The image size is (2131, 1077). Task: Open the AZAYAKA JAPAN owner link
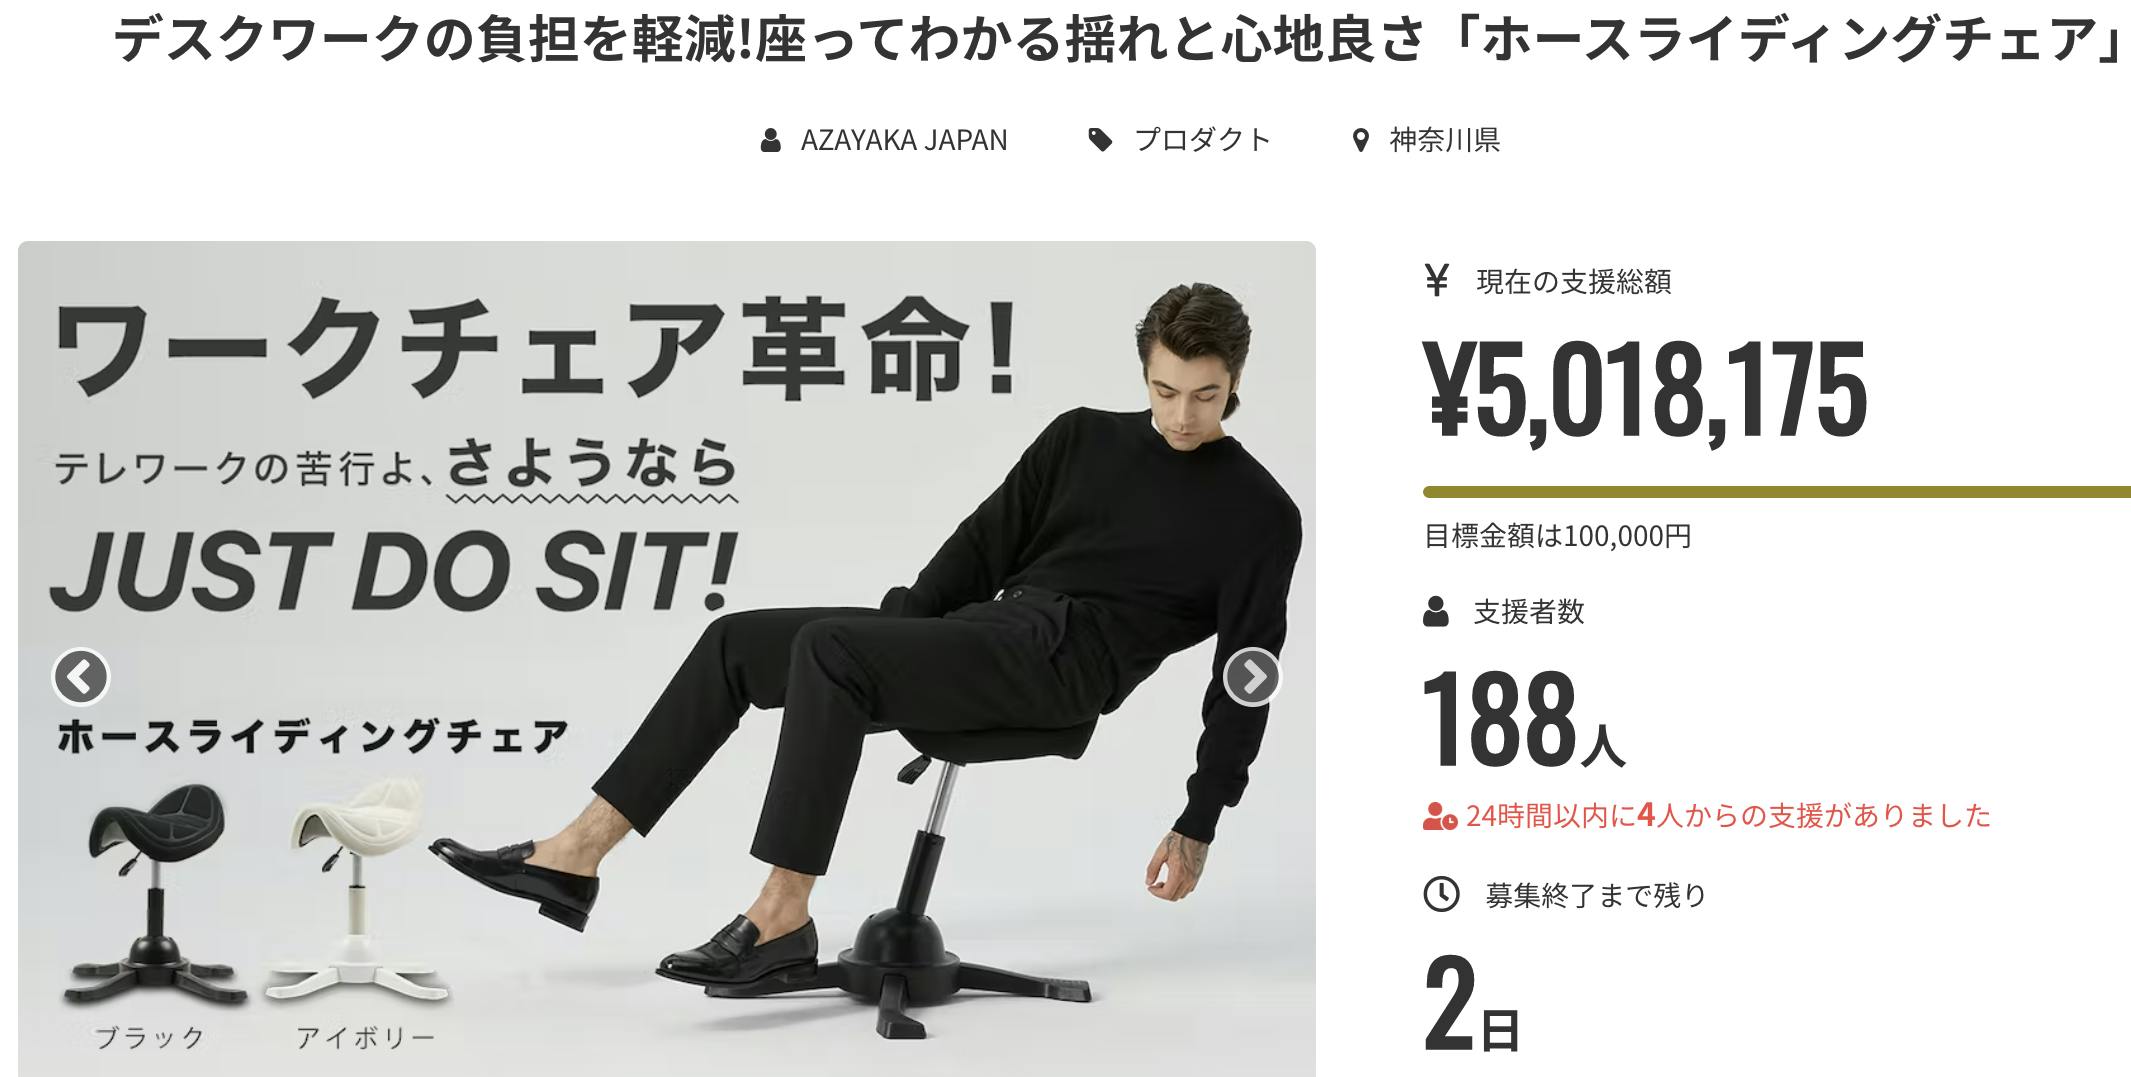pos(904,140)
